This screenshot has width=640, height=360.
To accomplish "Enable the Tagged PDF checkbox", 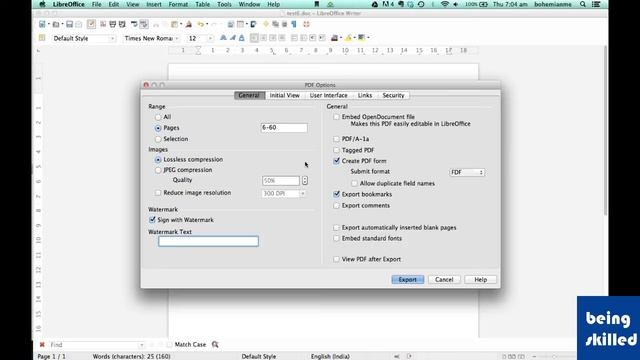I will click(x=336, y=150).
